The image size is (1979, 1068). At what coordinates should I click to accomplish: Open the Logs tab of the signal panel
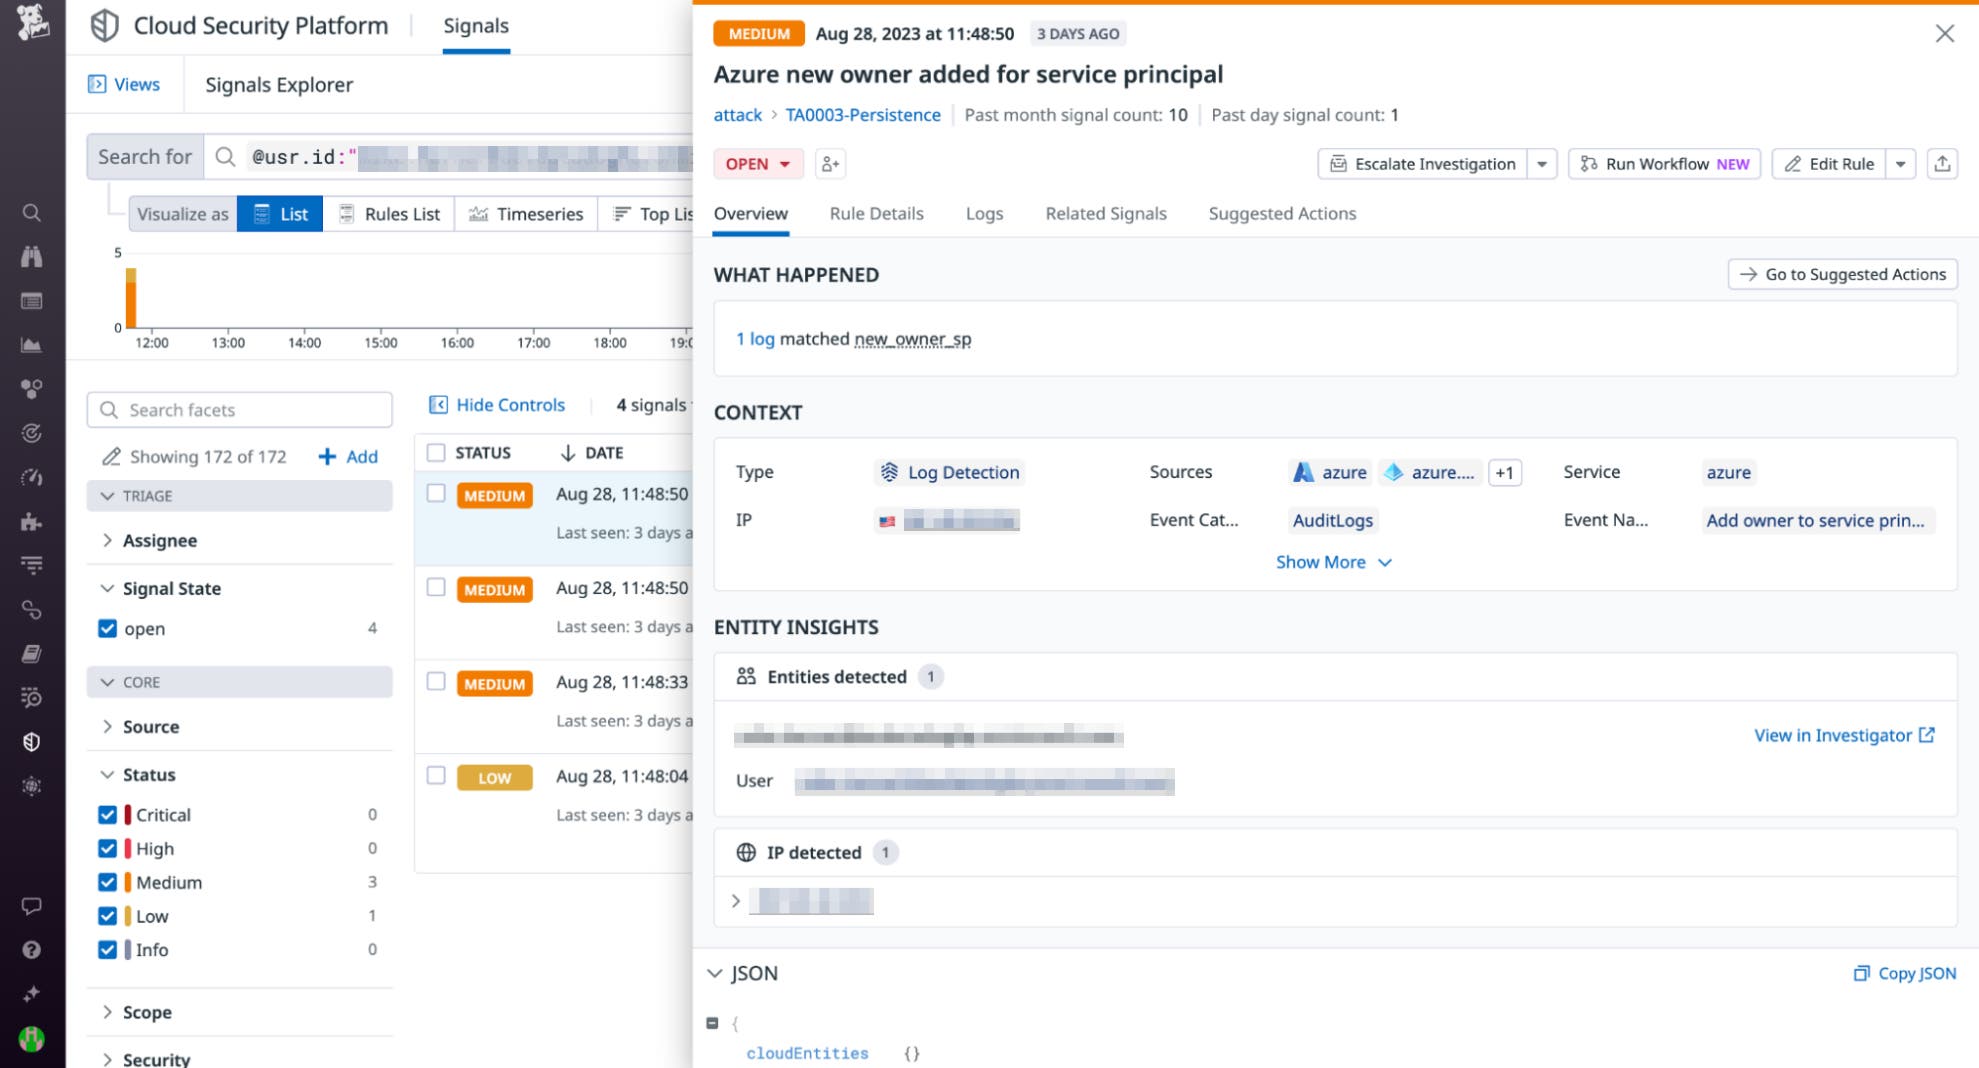coord(984,213)
